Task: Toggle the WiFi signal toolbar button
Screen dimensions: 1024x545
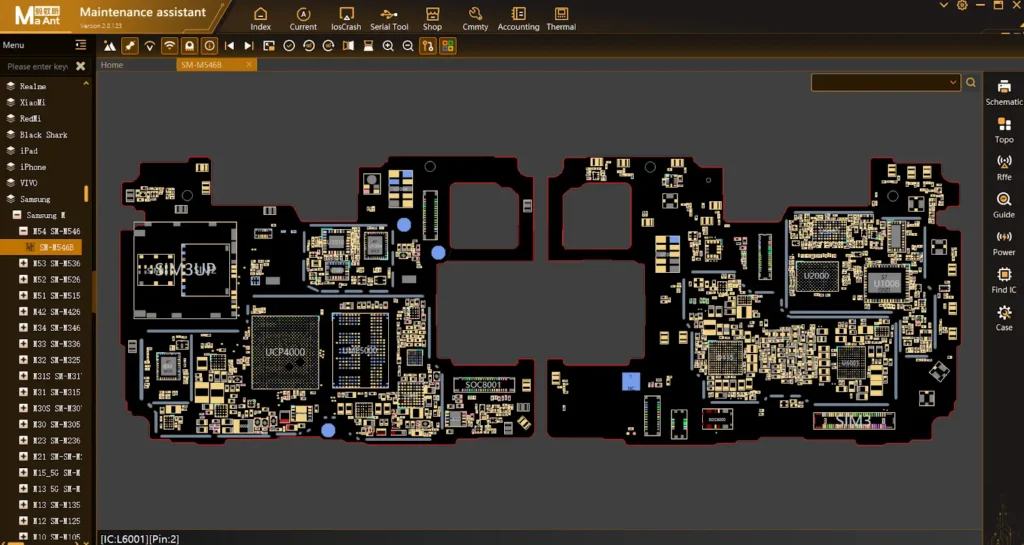Action: (169, 46)
